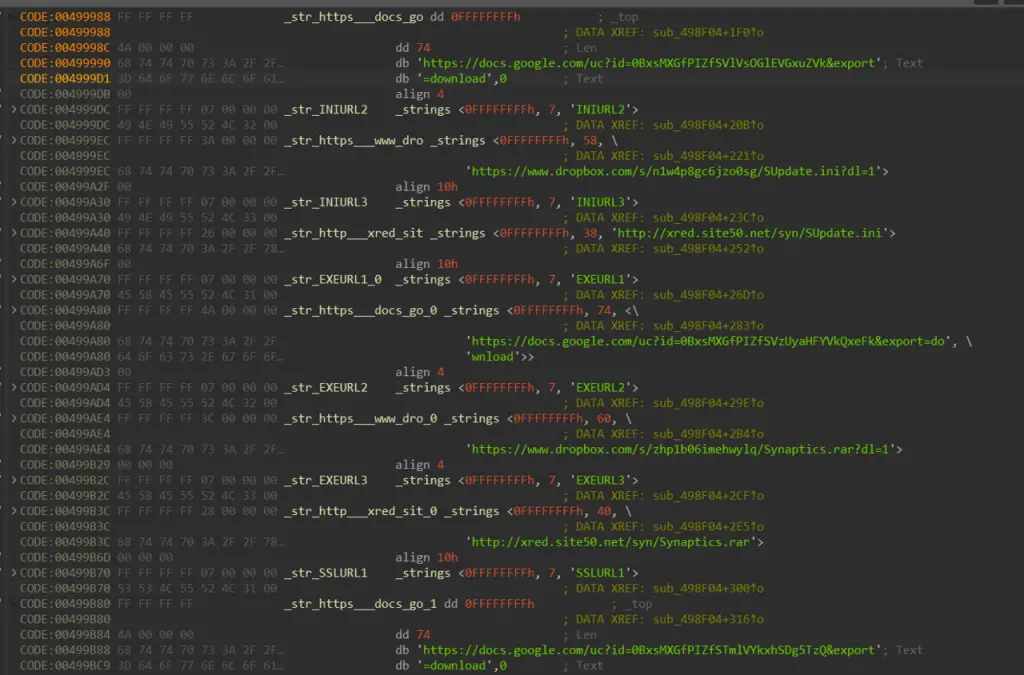This screenshot has height=675, width=1024.
Task: Expand the _str_https___www_dro_0 structure row
Action: [x=14, y=418]
